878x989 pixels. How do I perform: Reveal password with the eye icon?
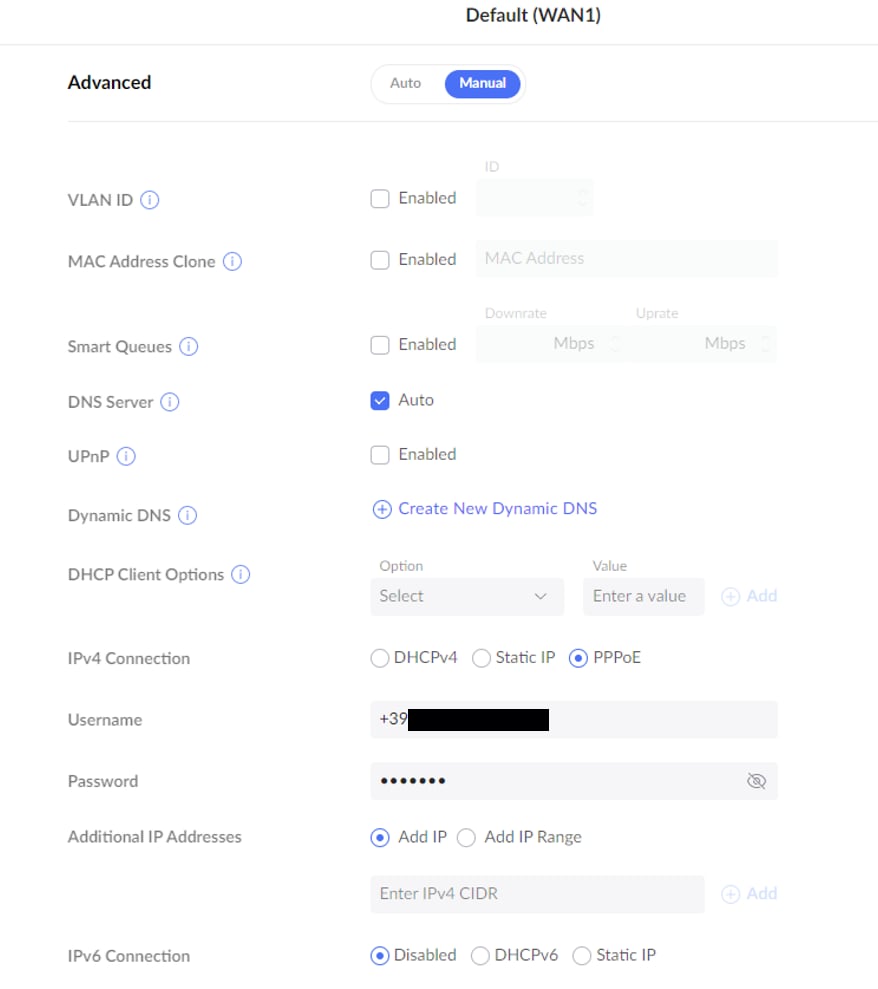[x=756, y=781]
